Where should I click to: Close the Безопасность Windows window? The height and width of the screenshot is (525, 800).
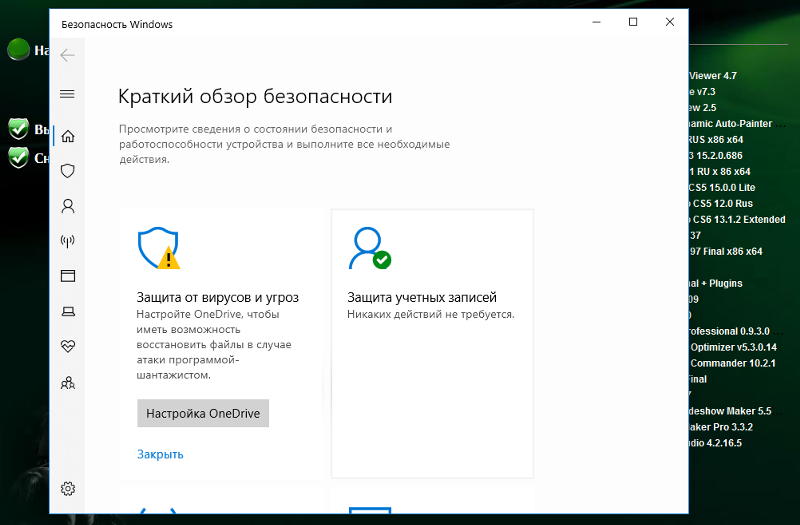pyautogui.click(x=670, y=22)
